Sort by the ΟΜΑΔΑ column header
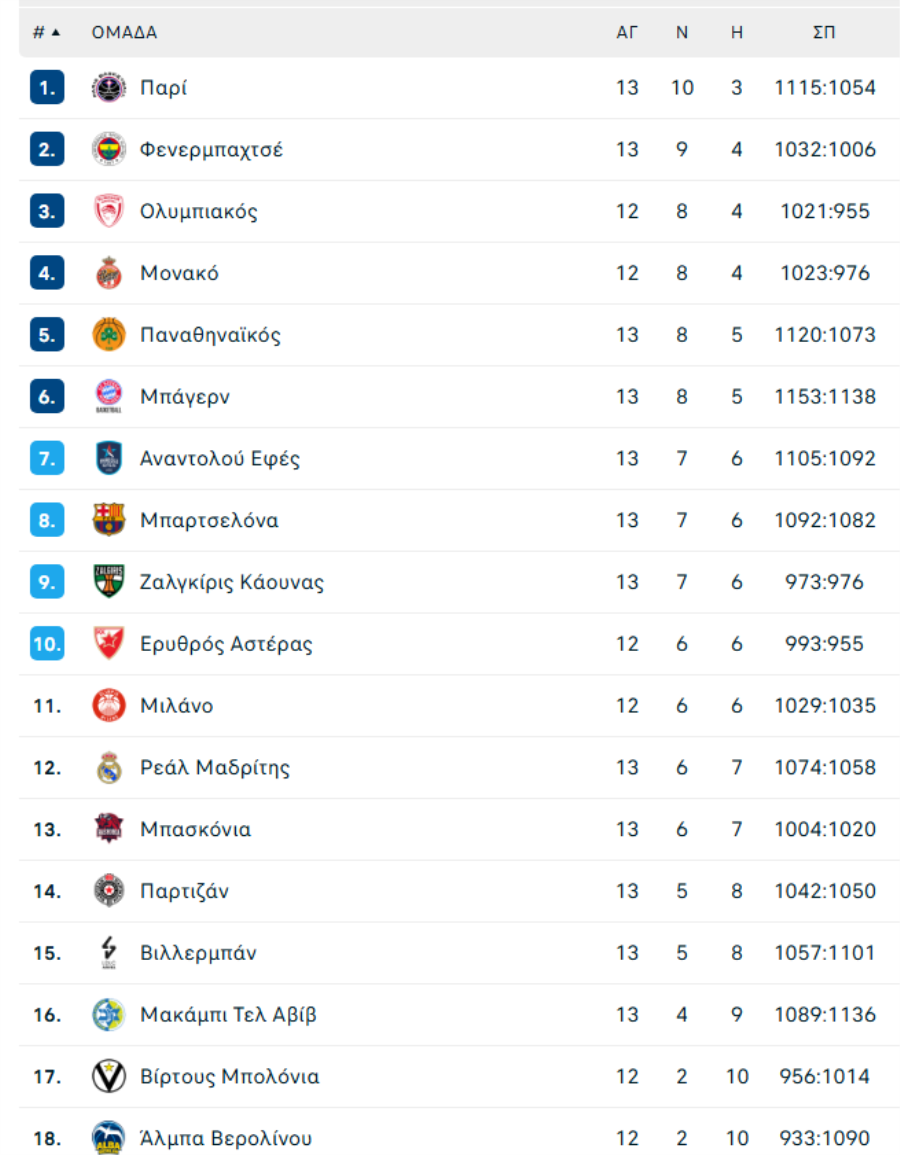 124,32
